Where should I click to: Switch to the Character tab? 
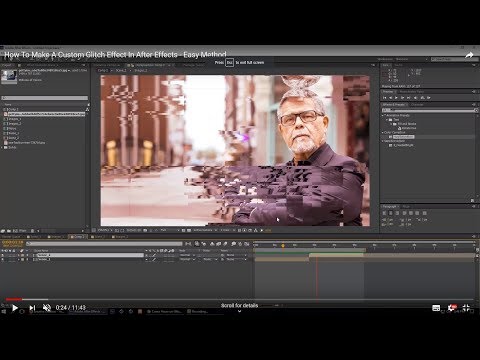417,105
